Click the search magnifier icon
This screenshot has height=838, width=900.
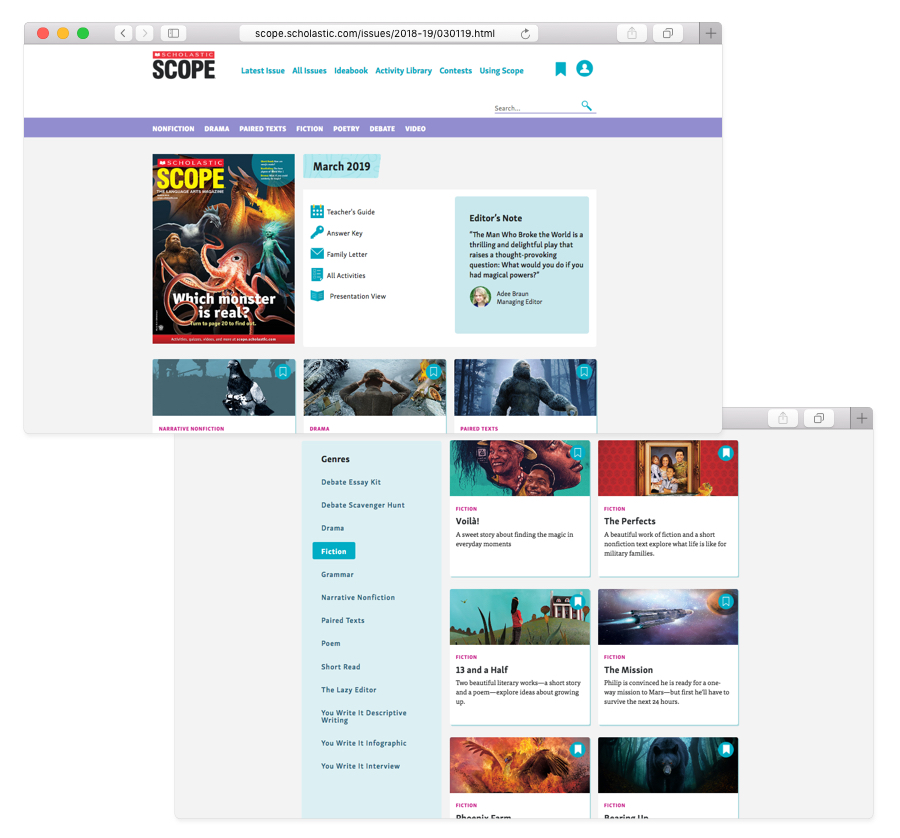[x=586, y=105]
